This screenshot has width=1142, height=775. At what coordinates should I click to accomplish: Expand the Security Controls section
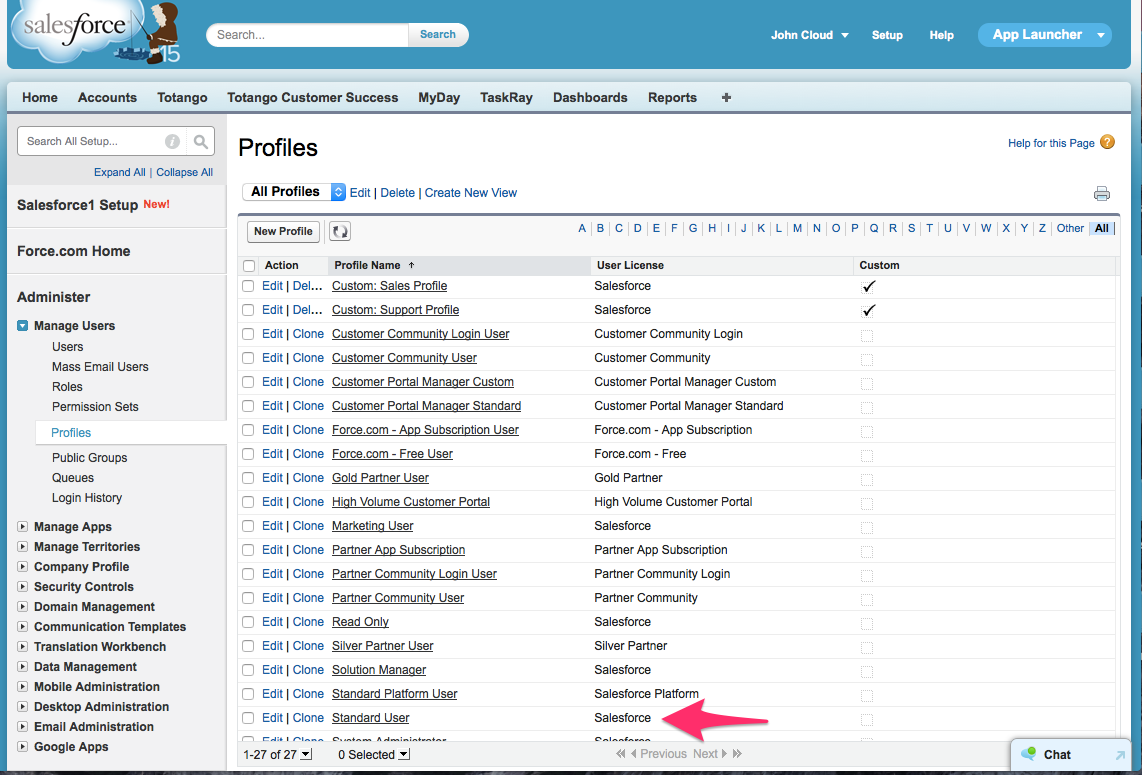[23, 586]
